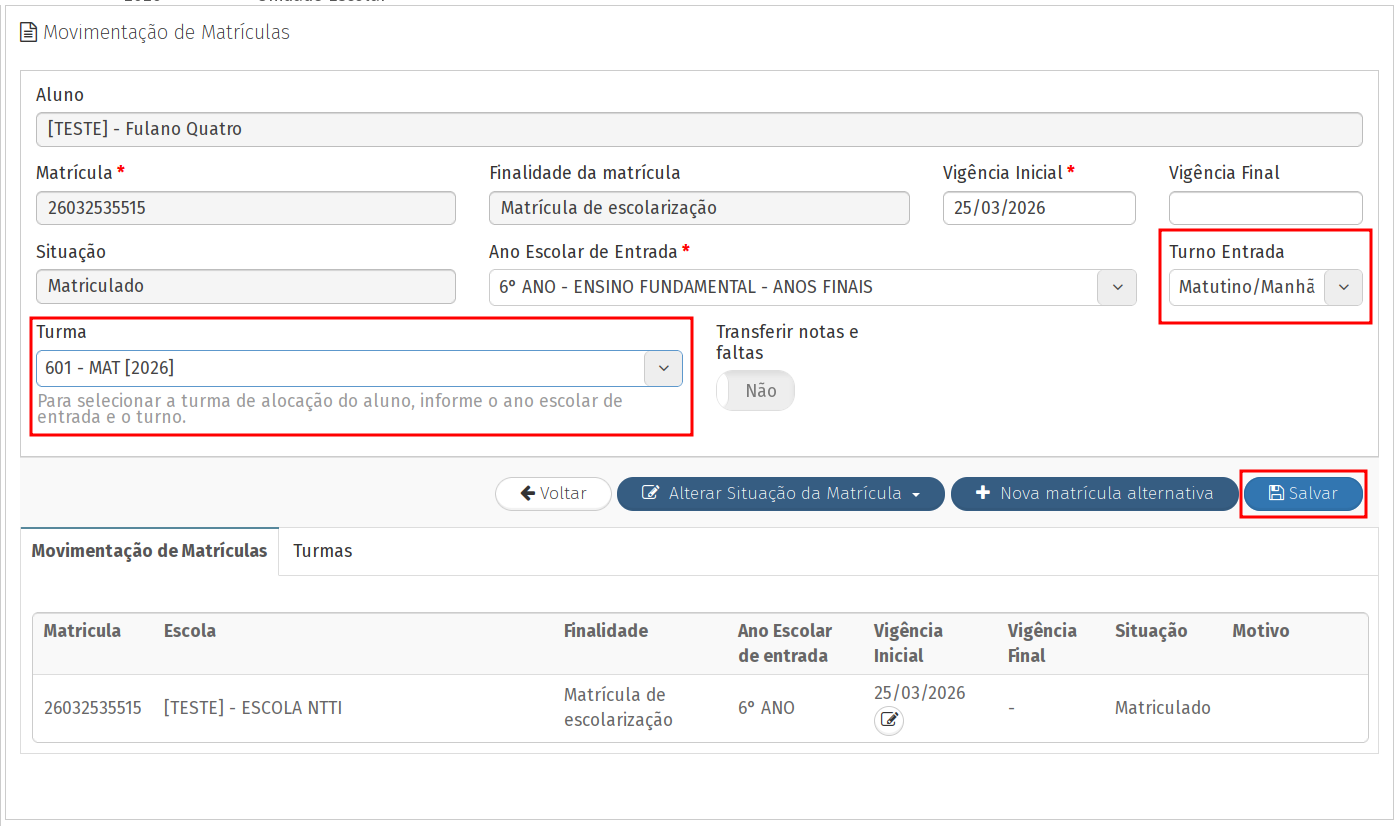
Task: Go back using the Voltar button
Action: [553, 494]
